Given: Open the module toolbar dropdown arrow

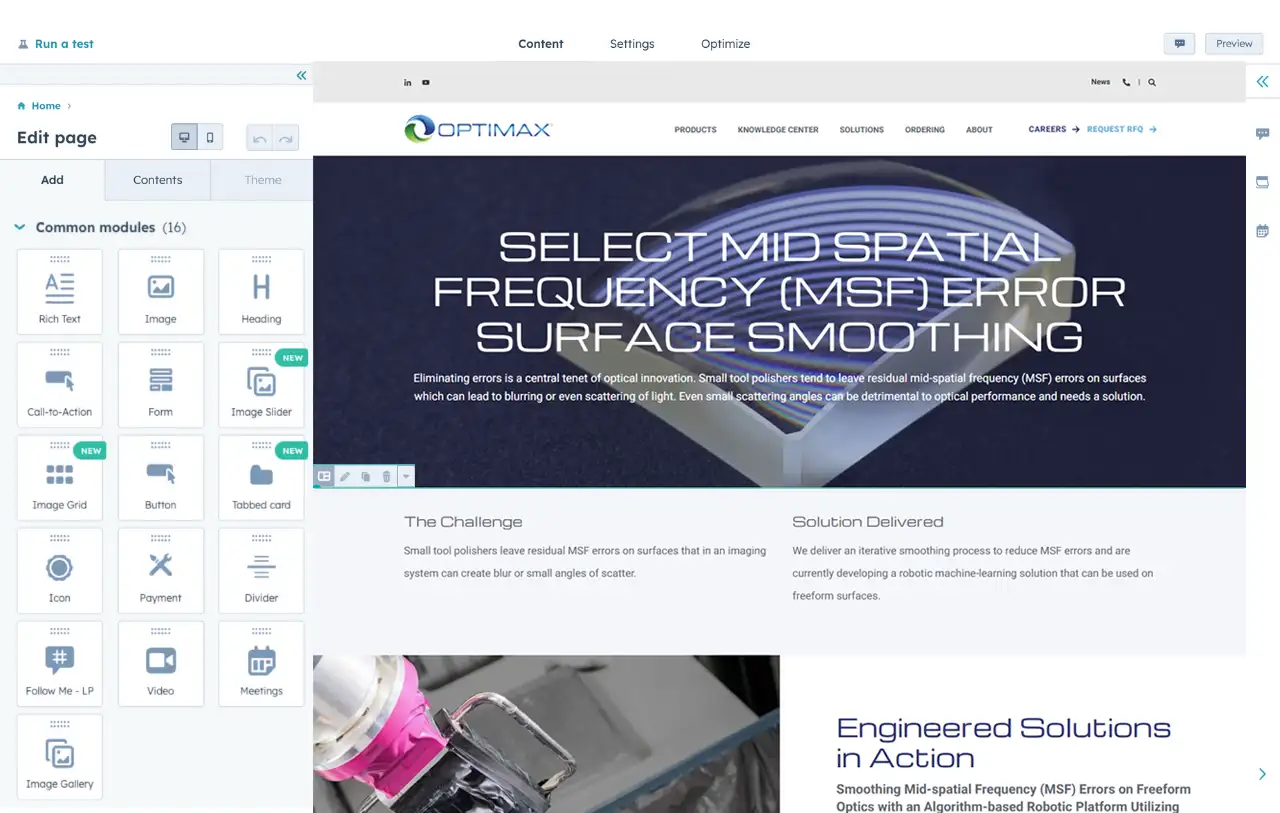Looking at the screenshot, I should (406, 477).
